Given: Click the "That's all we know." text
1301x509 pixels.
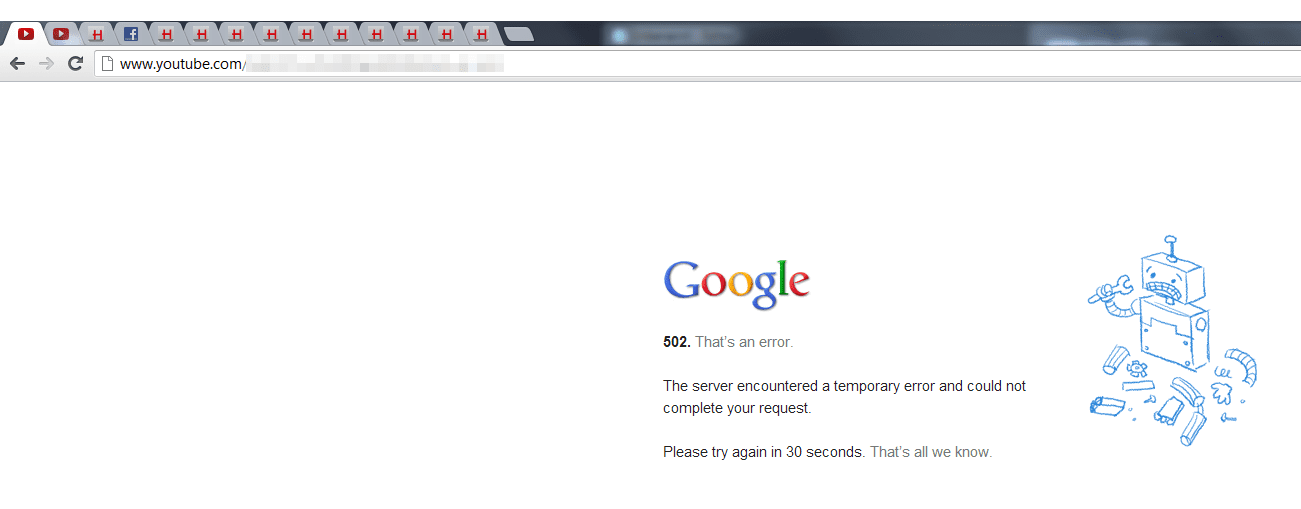Looking at the screenshot, I should (931, 452).
